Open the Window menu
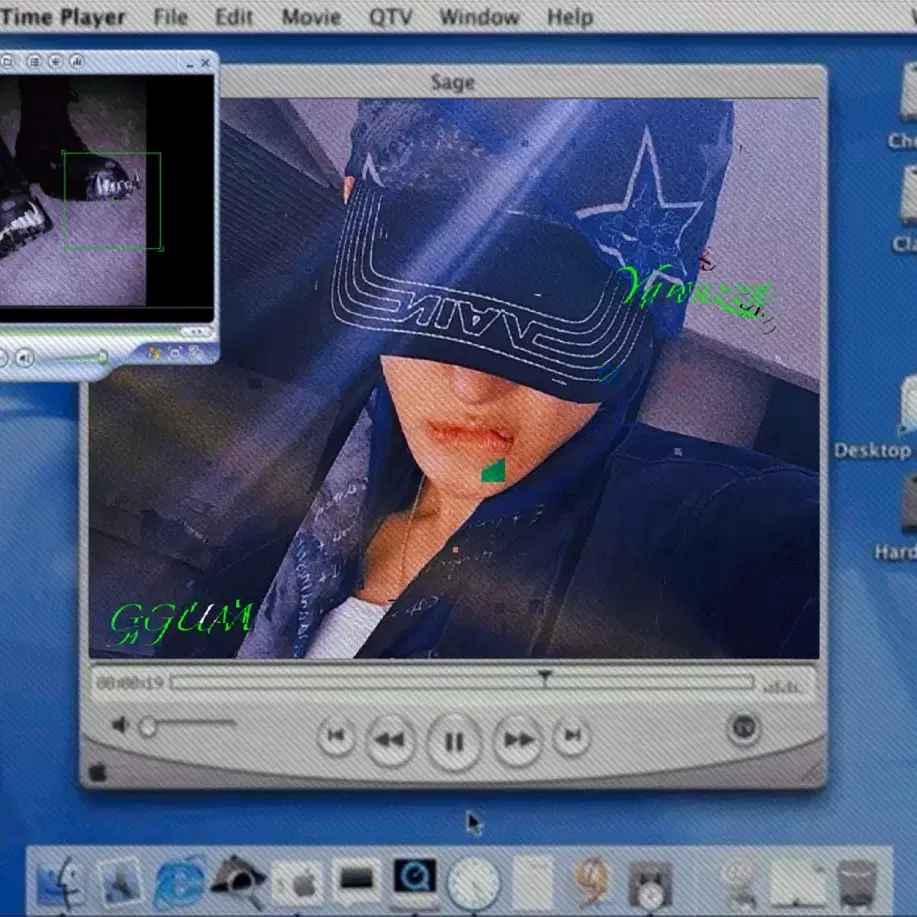 click(479, 17)
